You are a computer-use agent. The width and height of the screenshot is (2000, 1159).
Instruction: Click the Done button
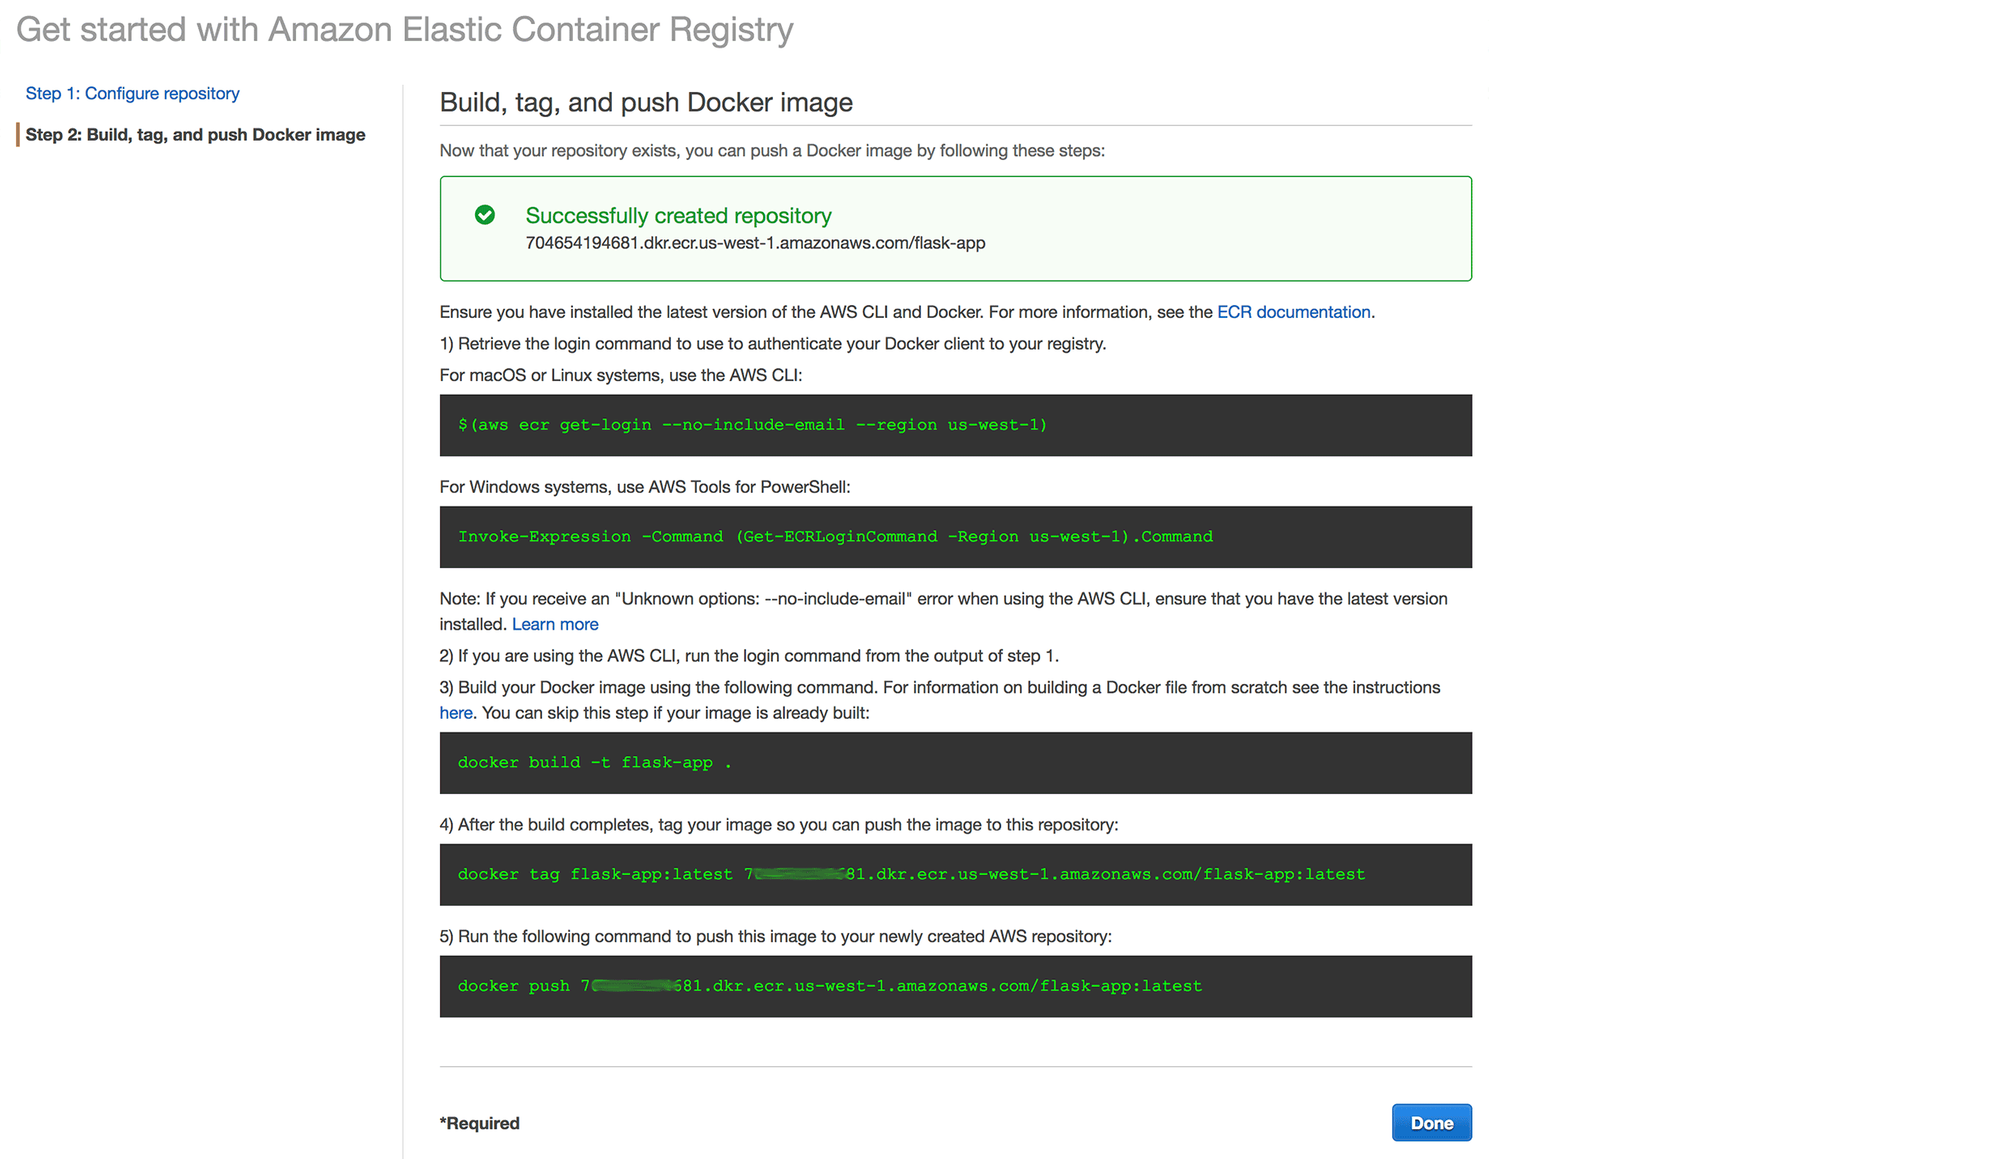coord(1431,1123)
